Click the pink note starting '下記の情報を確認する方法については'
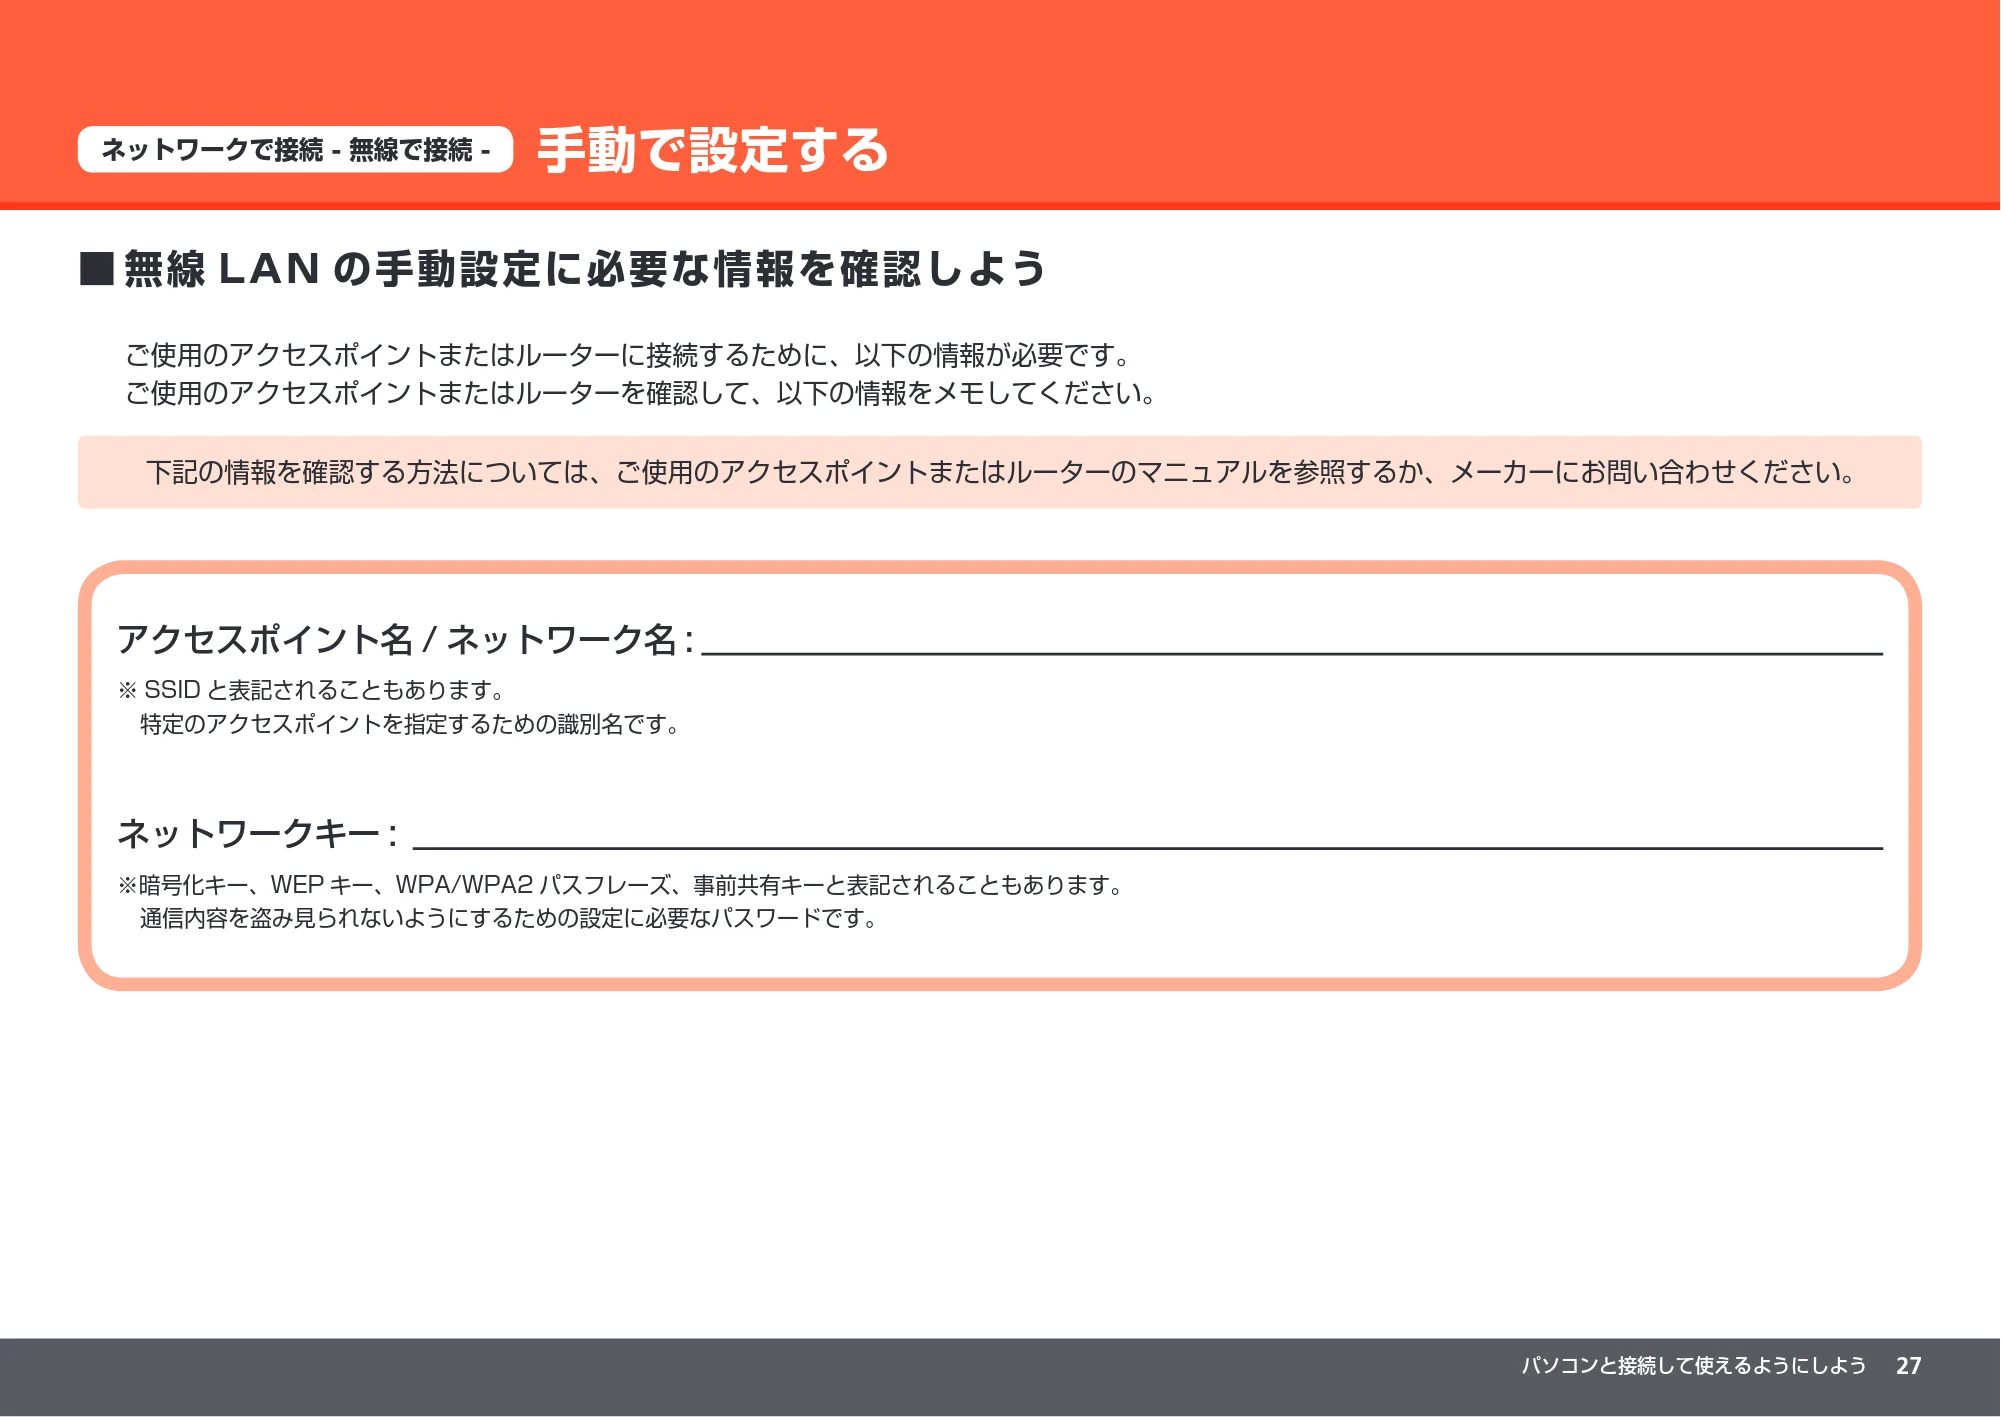This screenshot has width=2001, height=1417. point(1000,472)
